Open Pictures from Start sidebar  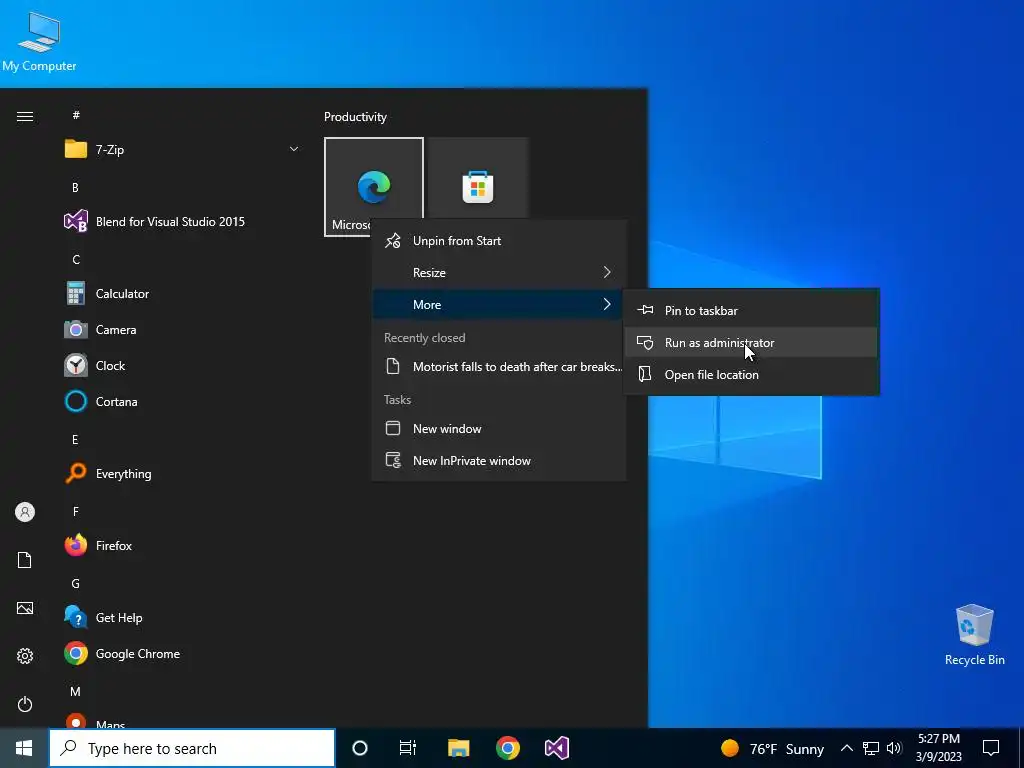(x=25, y=608)
